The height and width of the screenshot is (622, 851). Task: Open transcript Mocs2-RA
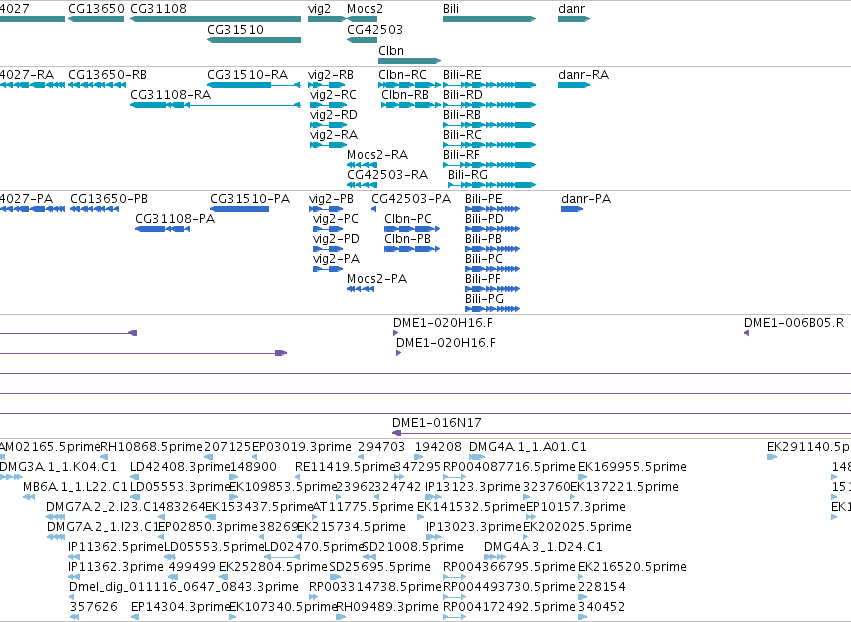[x=362, y=165]
